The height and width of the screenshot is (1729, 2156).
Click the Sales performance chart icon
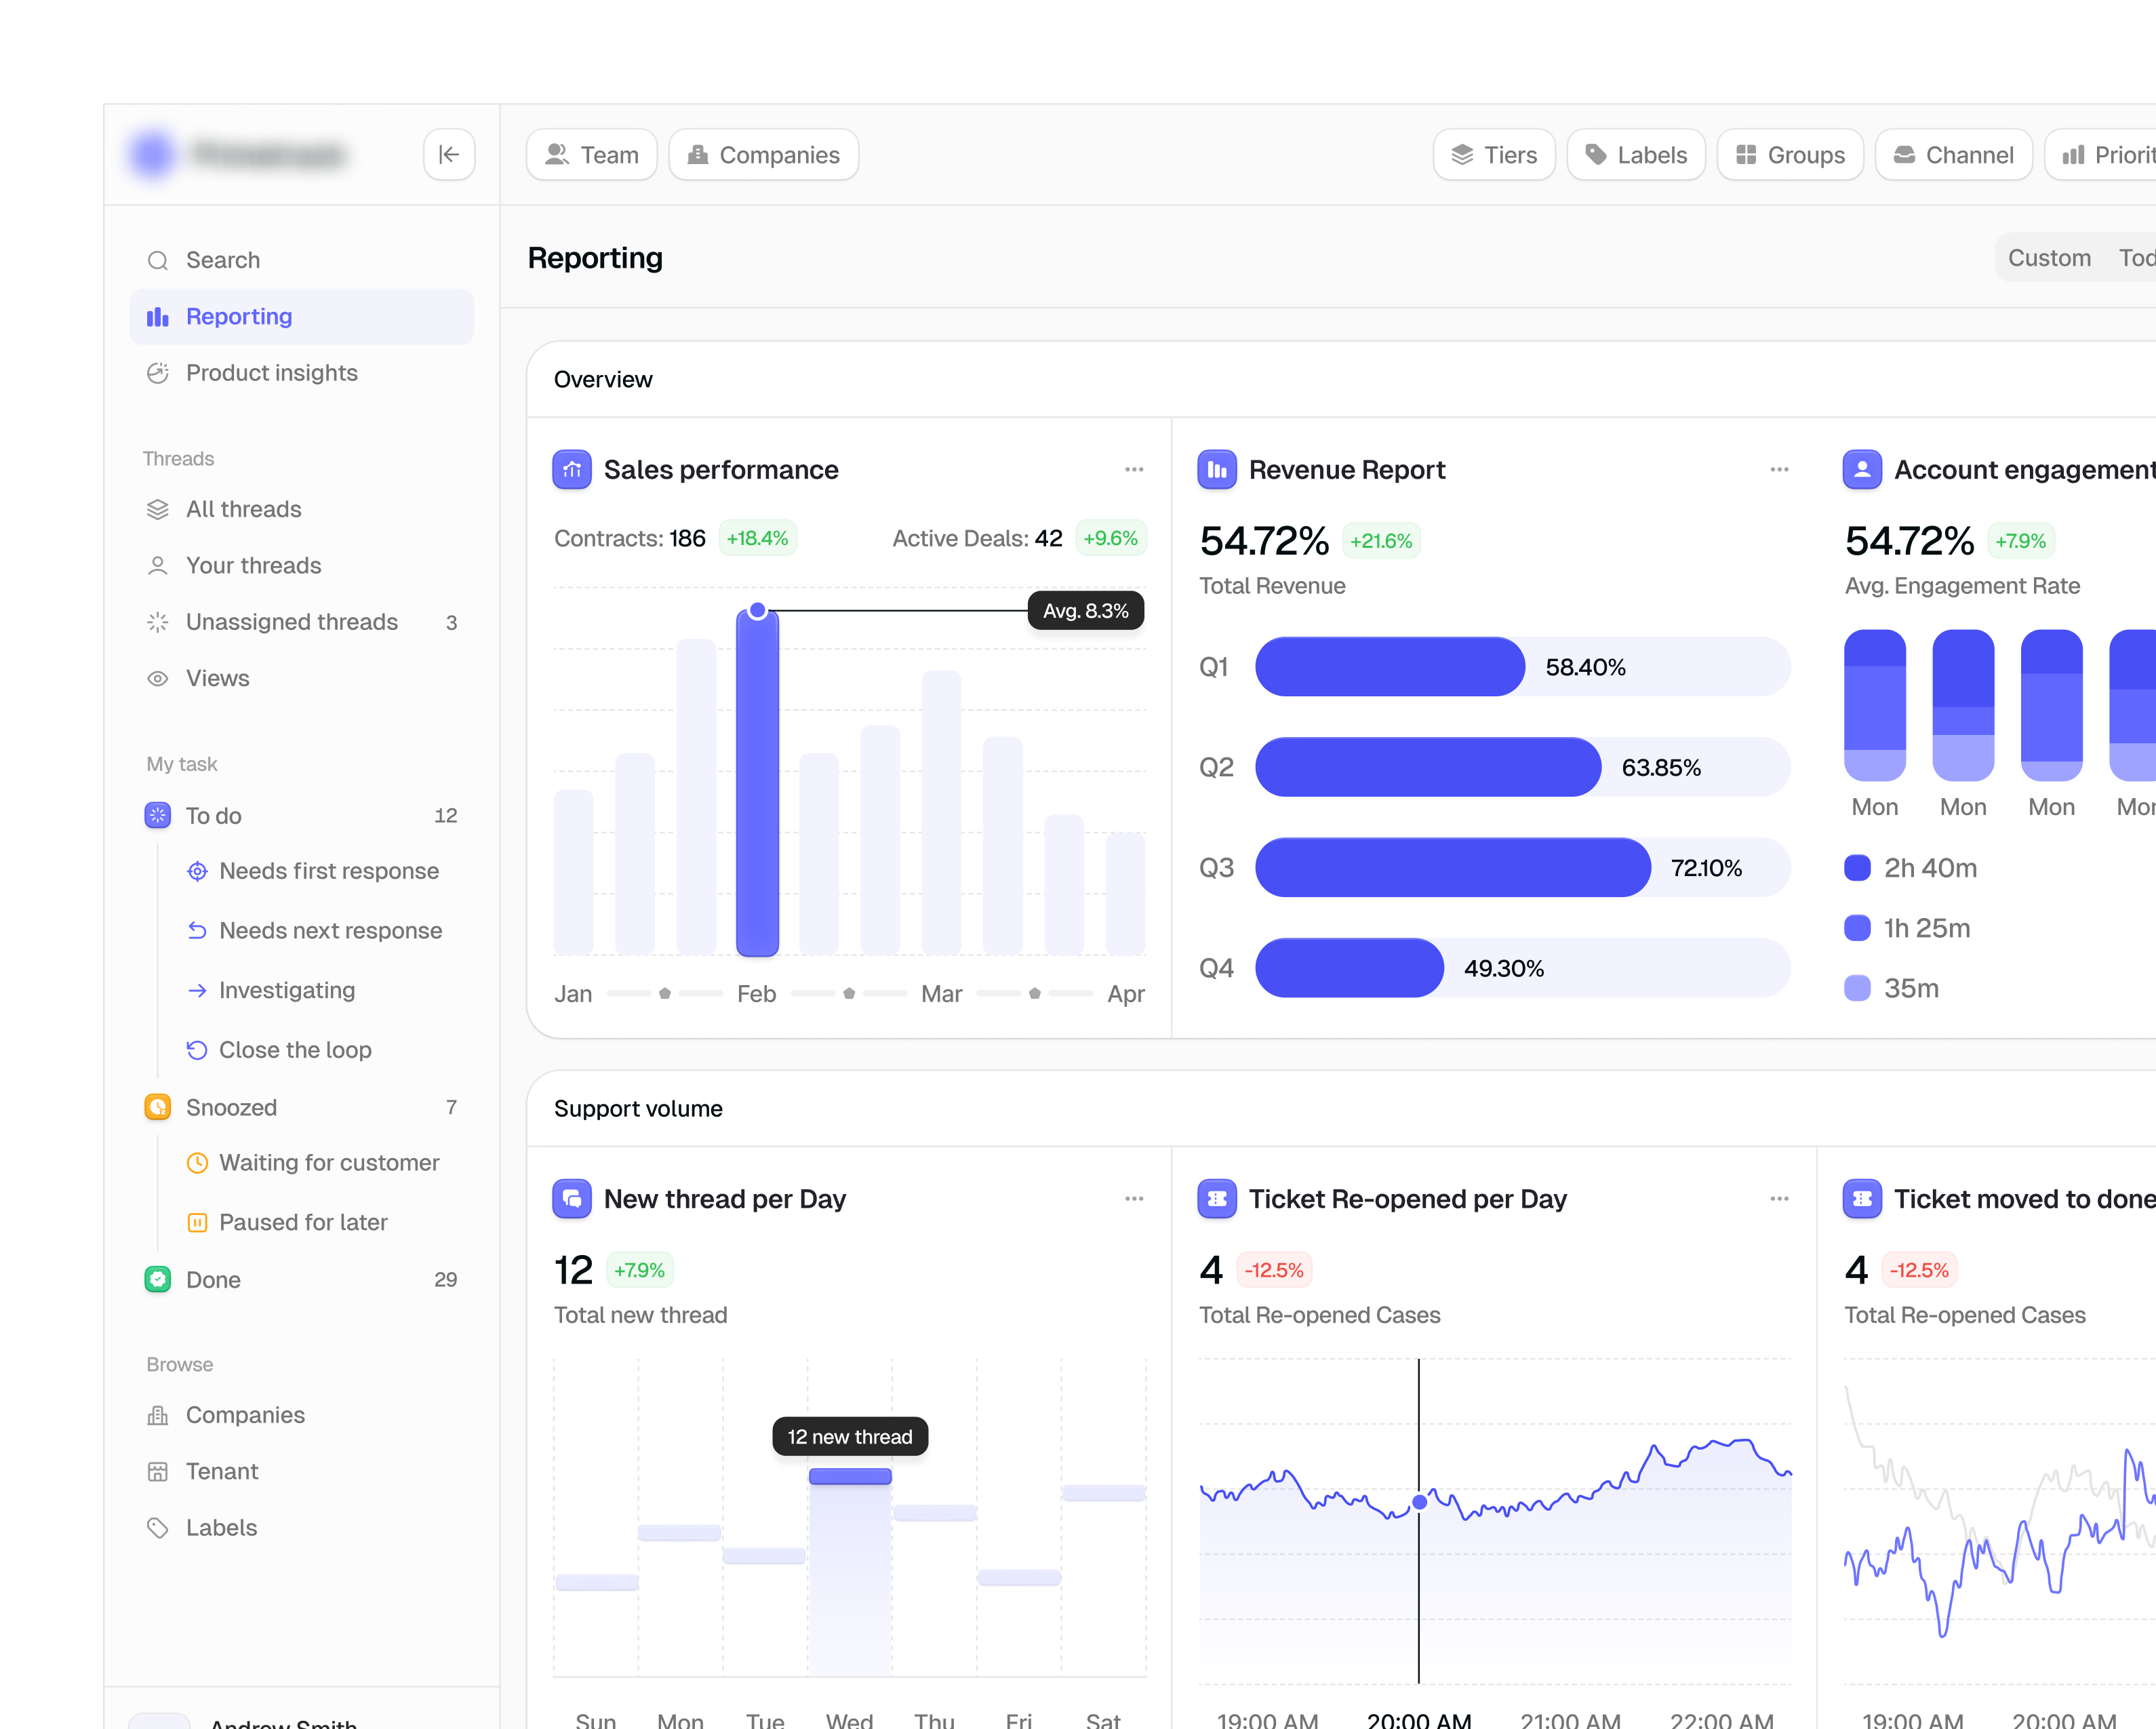coord(572,469)
